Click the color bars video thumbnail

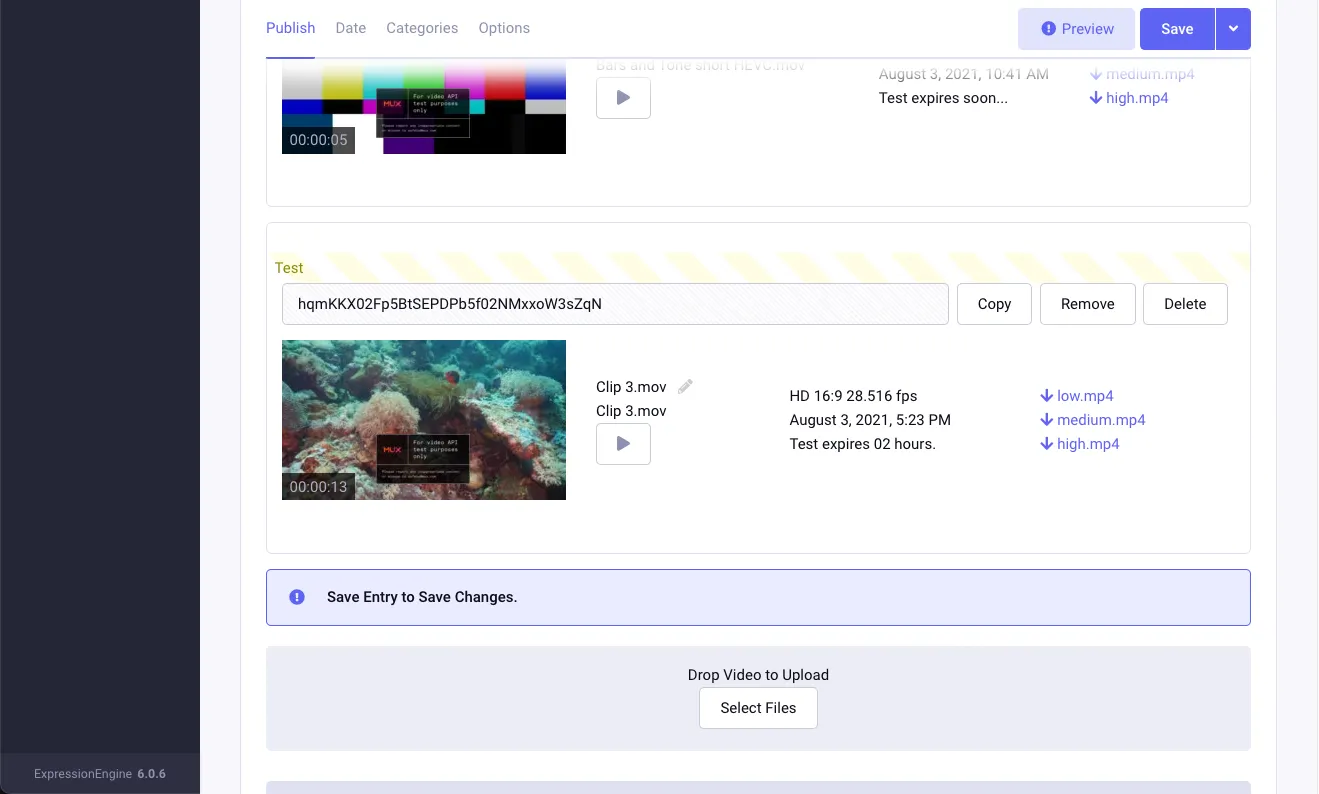(x=424, y=108)
